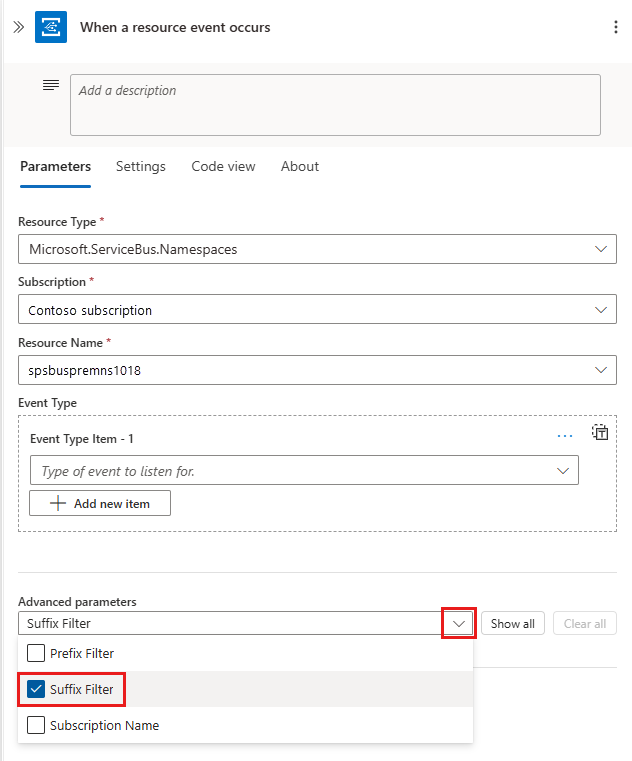Collapse the Advanced parameters dropdown arrow
632x761 pixels.
(x=459, y=624)
